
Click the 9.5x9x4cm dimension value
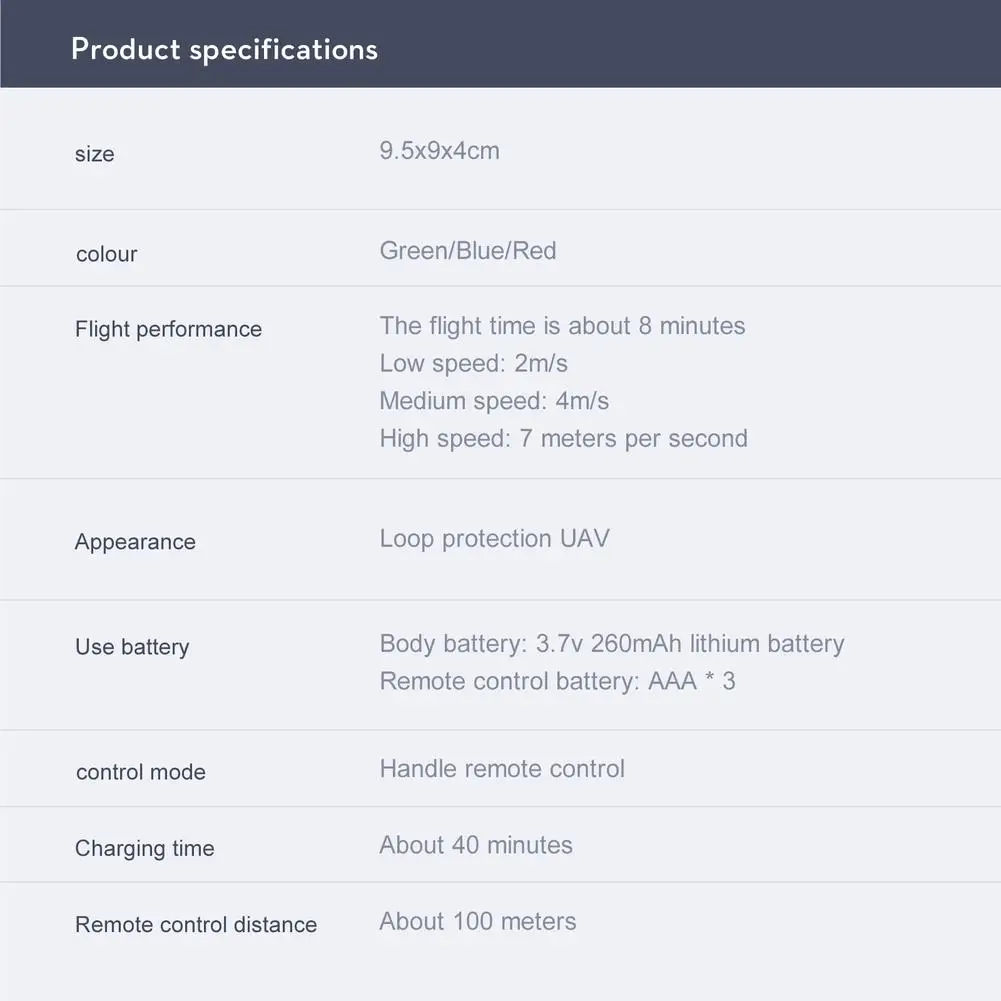(x=439, y=151)
